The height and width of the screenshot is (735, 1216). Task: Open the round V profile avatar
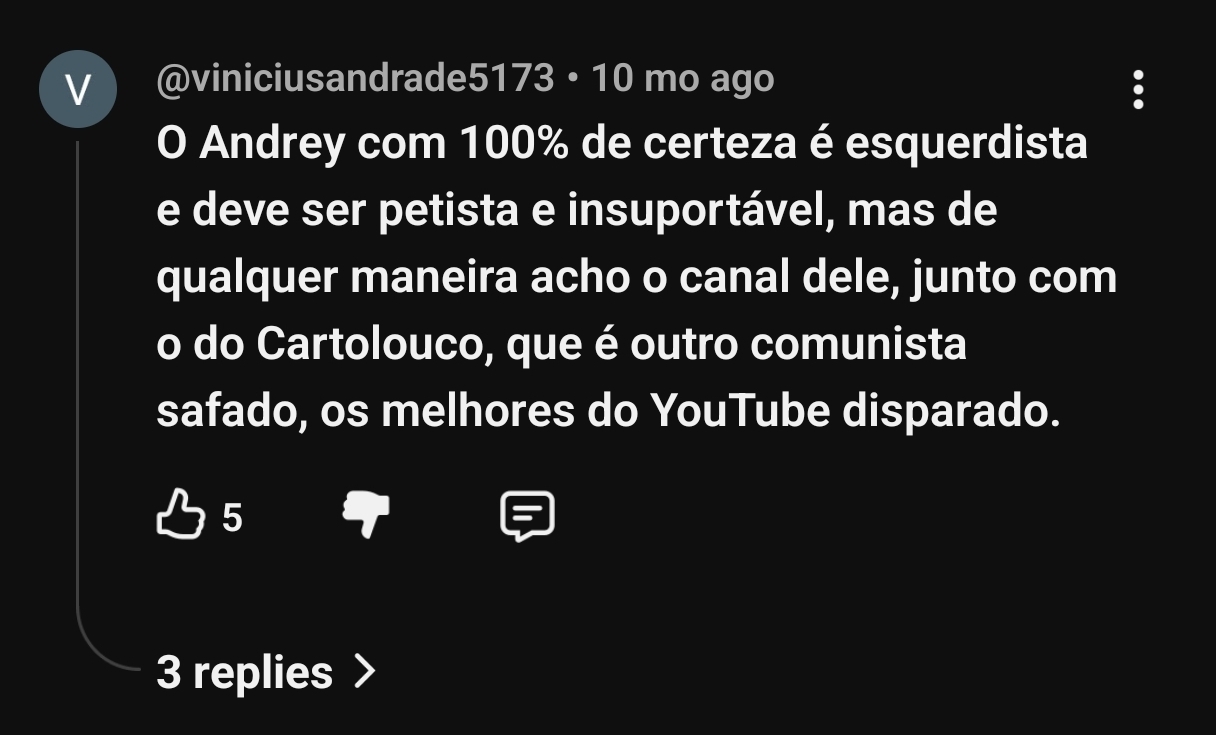click(x=78, y=89)
